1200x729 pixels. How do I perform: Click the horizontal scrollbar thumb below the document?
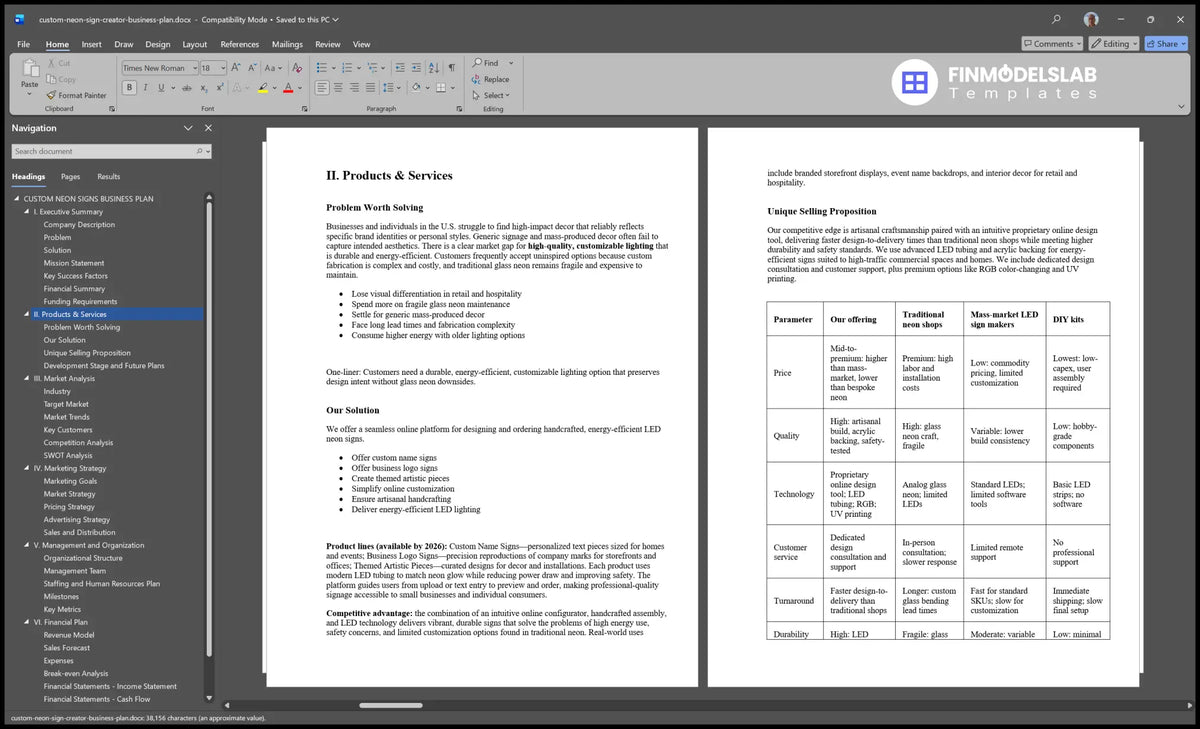391,705
